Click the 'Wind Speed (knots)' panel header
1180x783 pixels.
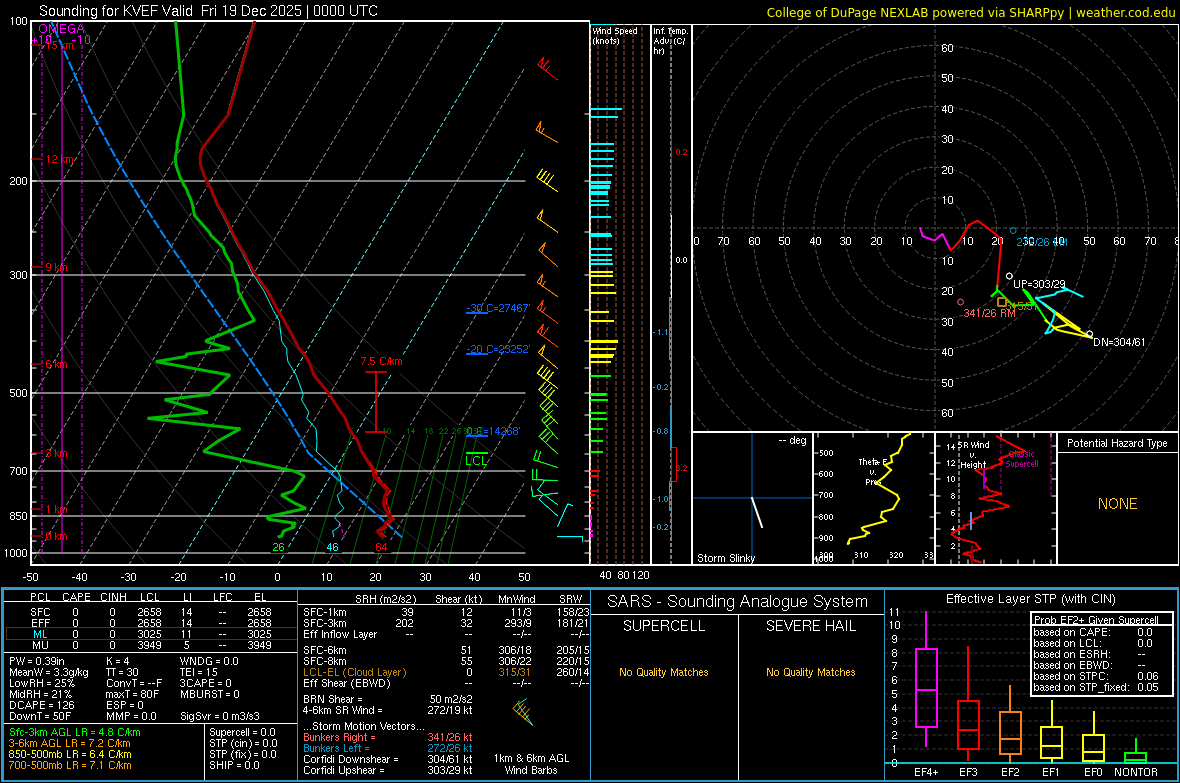(615, 35)
